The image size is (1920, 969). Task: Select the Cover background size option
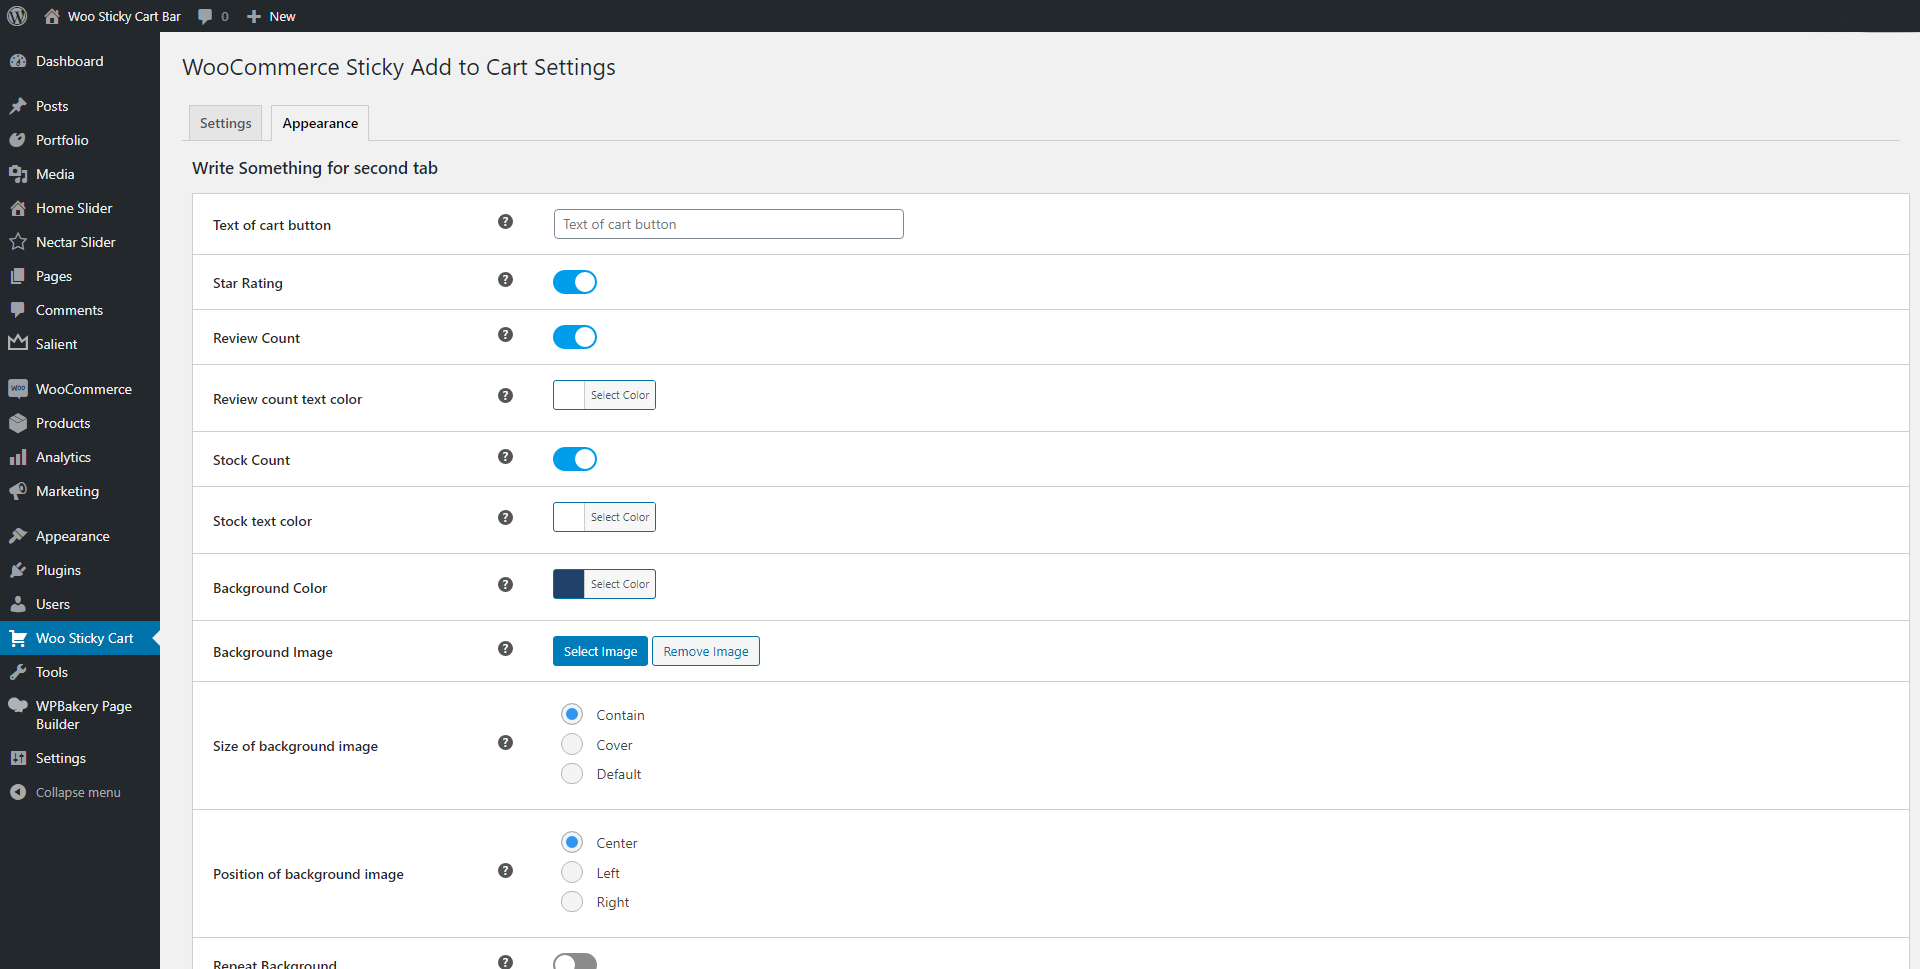point(572,744)
